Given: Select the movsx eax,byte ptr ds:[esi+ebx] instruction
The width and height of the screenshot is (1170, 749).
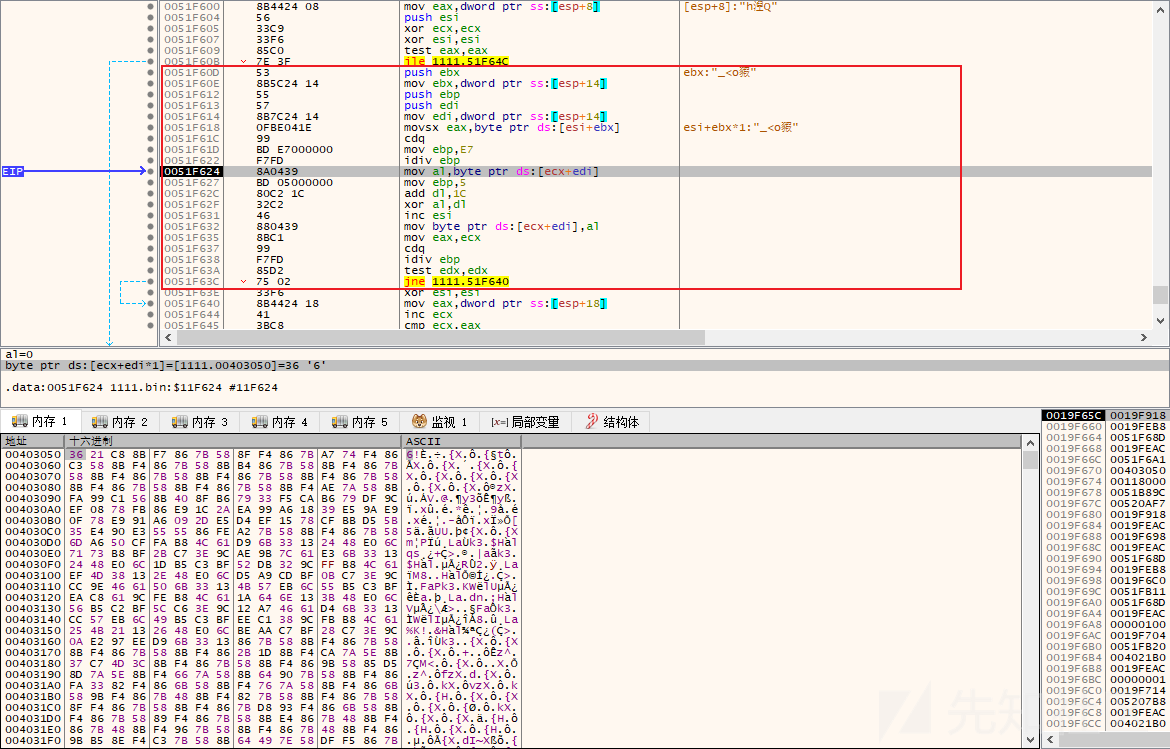Looking at the screenshot, I should pos(512,128).
